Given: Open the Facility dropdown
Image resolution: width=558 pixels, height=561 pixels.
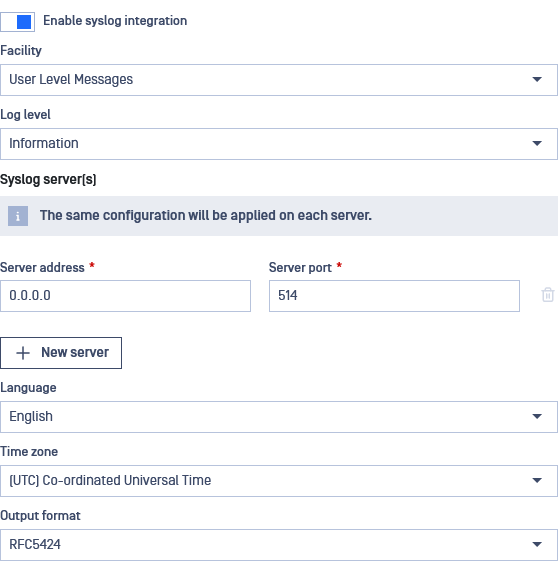Looking at the screenshot, I should click(x=279, y=80).
